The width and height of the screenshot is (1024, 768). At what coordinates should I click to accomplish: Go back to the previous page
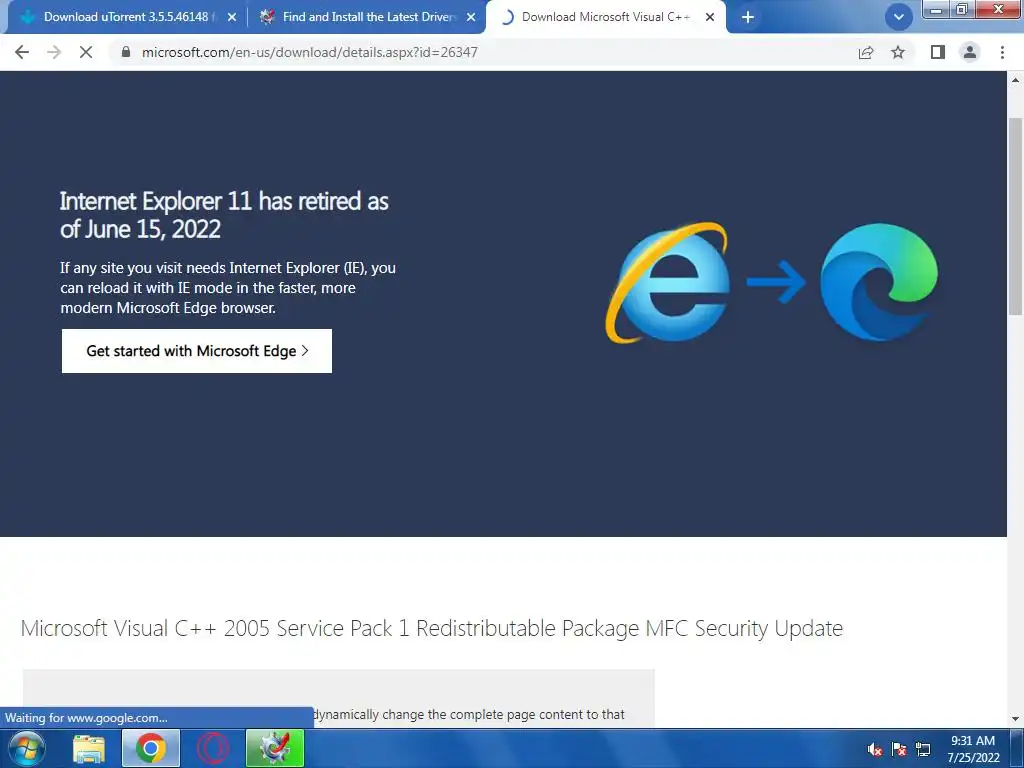pos(22,52)
